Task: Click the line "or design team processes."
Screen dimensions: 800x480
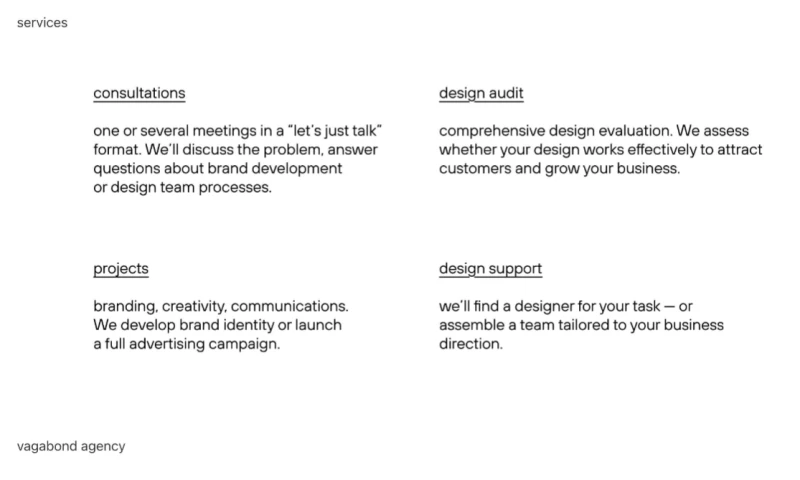Action: click(x=182, y=187)
